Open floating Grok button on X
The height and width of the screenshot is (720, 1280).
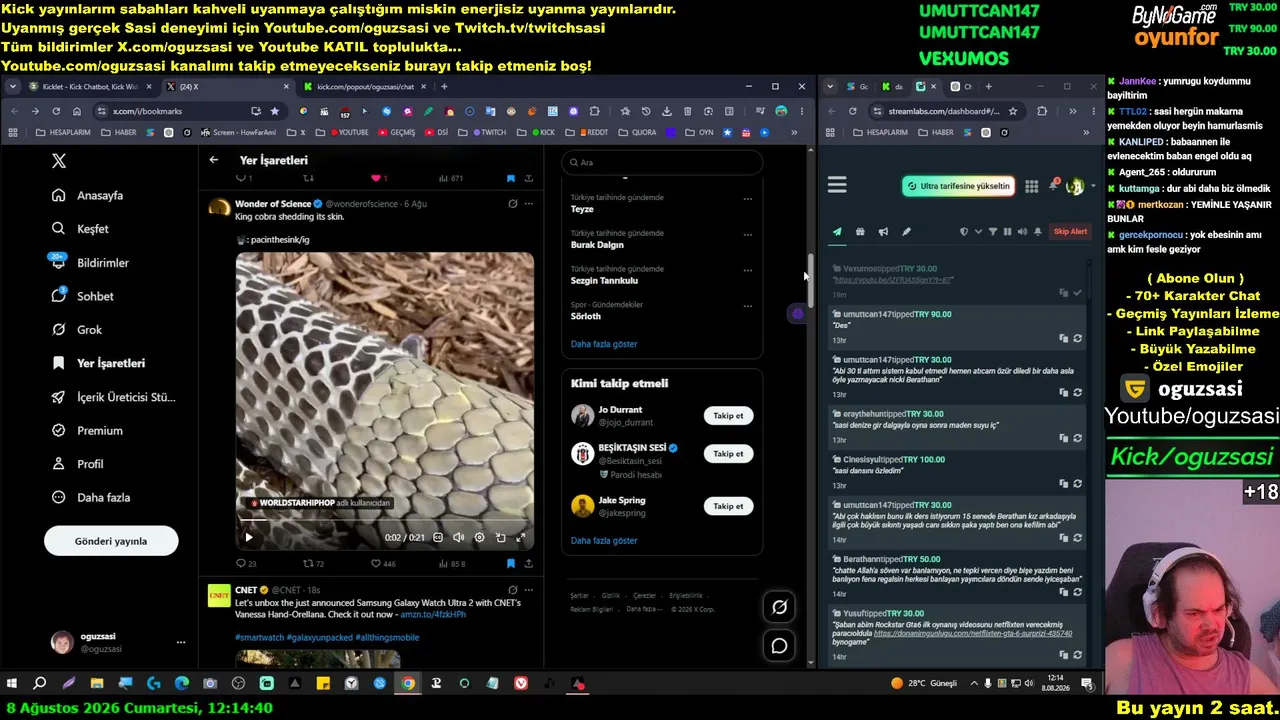pyautogui.click(x=779, y=606)
